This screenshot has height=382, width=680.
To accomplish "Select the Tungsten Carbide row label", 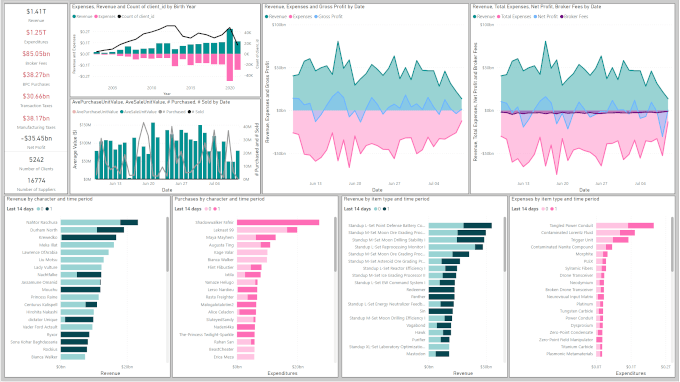I will pyautogui.click(x=576, y=311).
